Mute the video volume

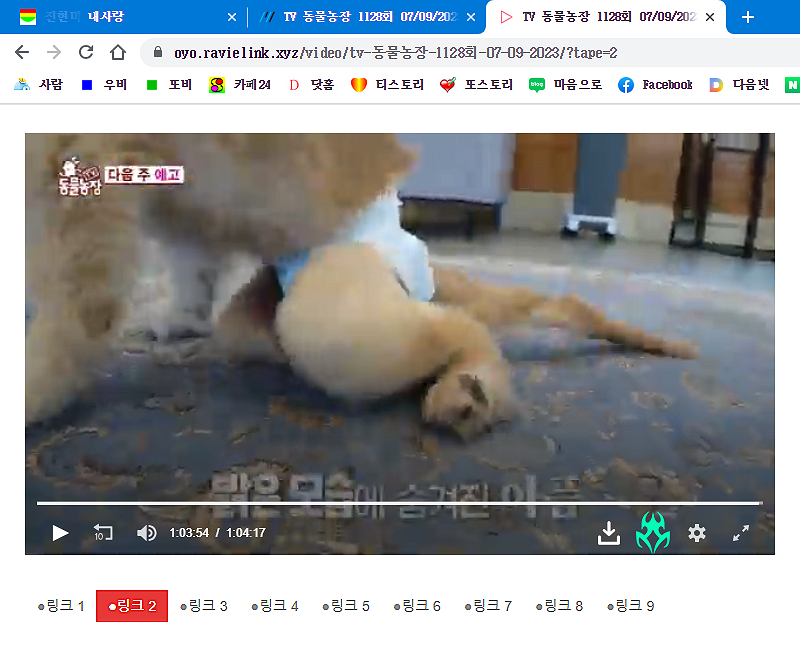coord(147,533)
